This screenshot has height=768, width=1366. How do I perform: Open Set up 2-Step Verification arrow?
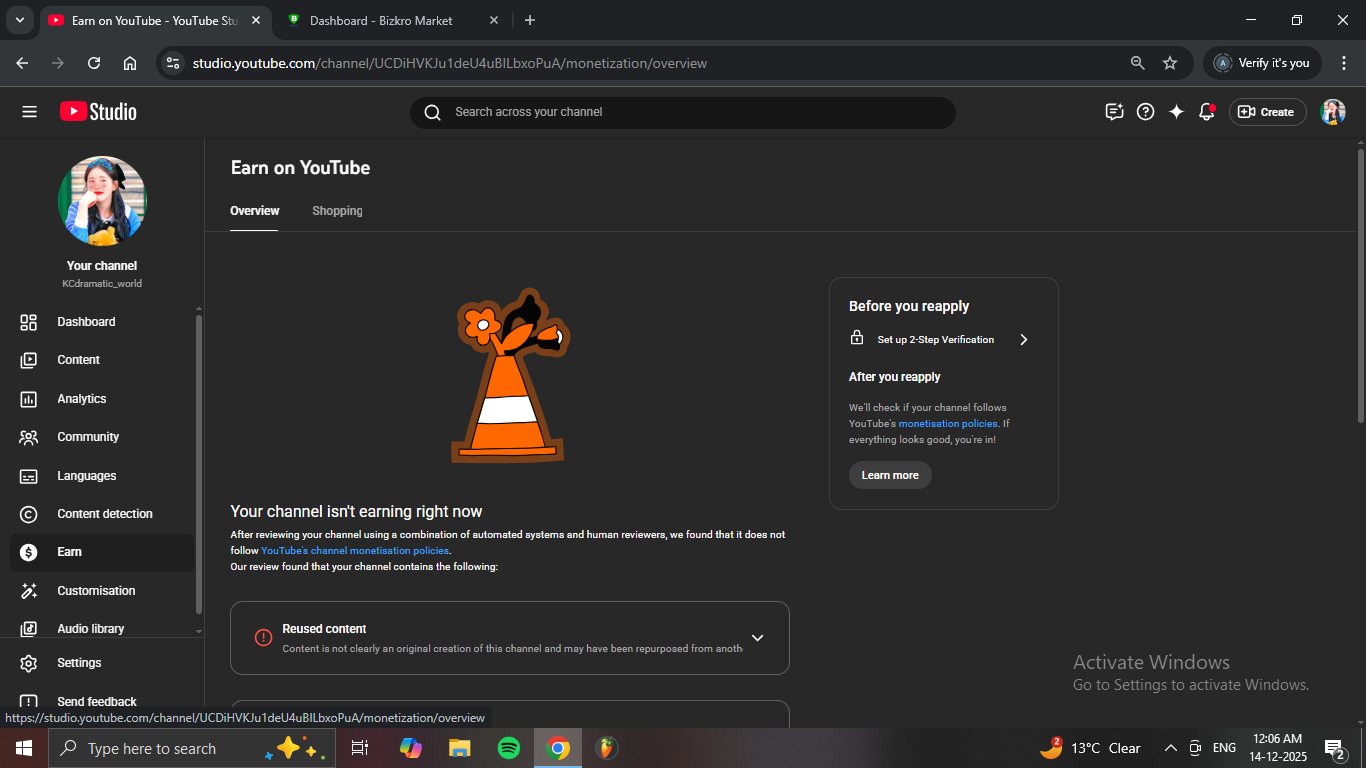pos(1023,340)
